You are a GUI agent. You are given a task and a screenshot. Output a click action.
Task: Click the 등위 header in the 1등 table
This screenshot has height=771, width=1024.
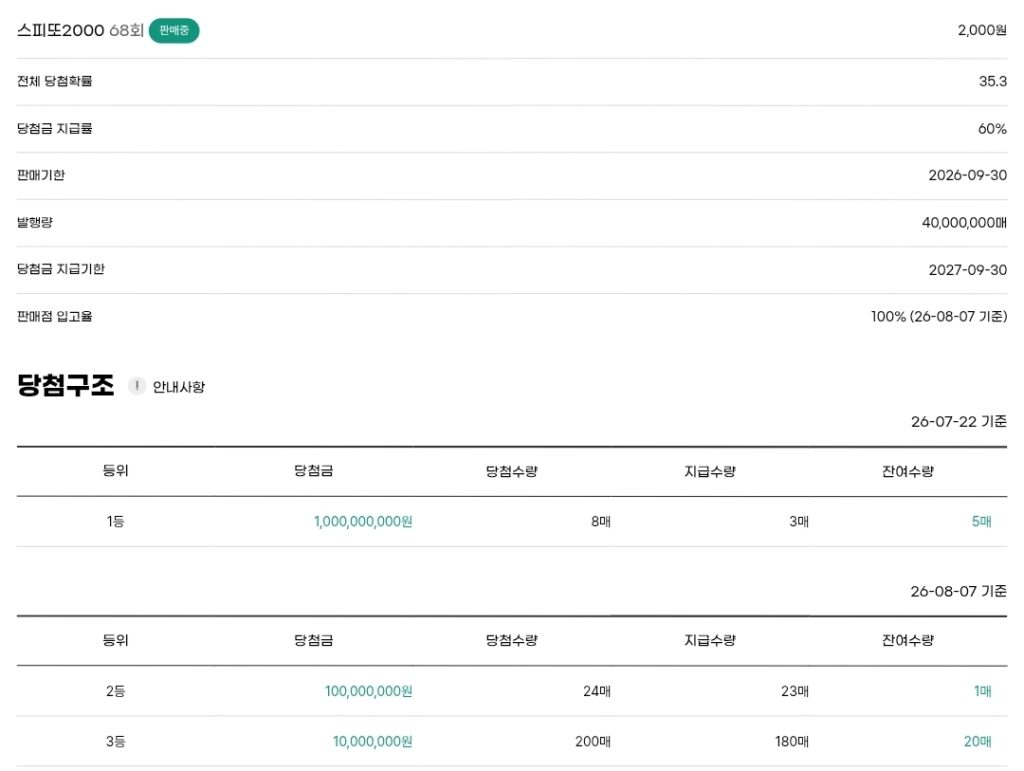click(x=116, y=471)
